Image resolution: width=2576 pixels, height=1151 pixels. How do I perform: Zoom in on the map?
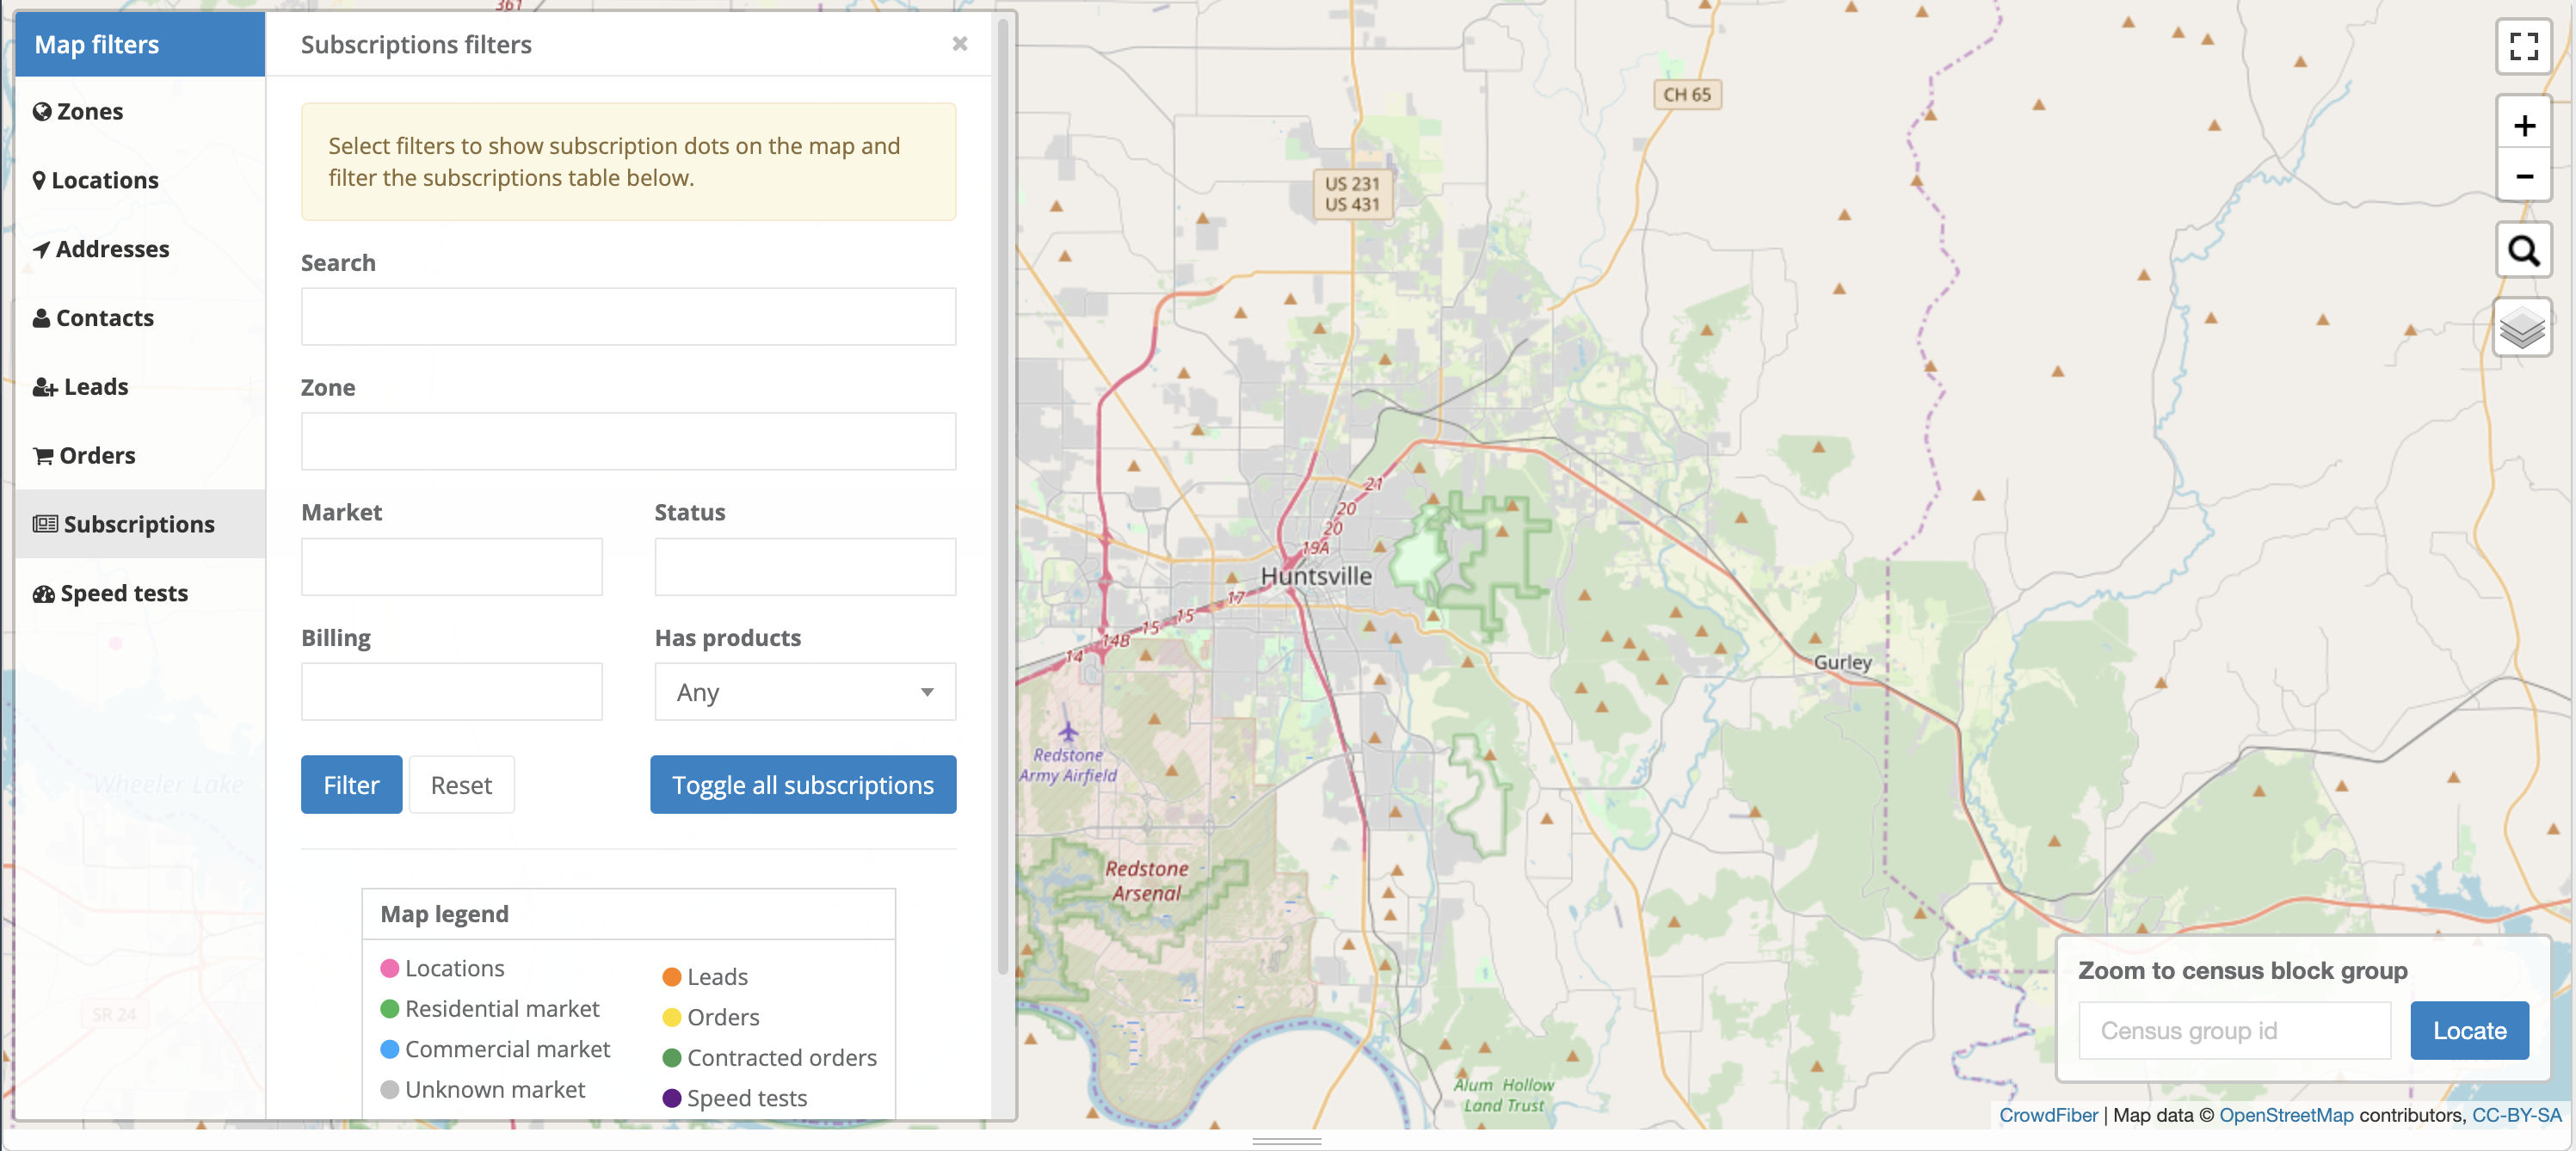pyautogui.click(x=2523, y=125)
